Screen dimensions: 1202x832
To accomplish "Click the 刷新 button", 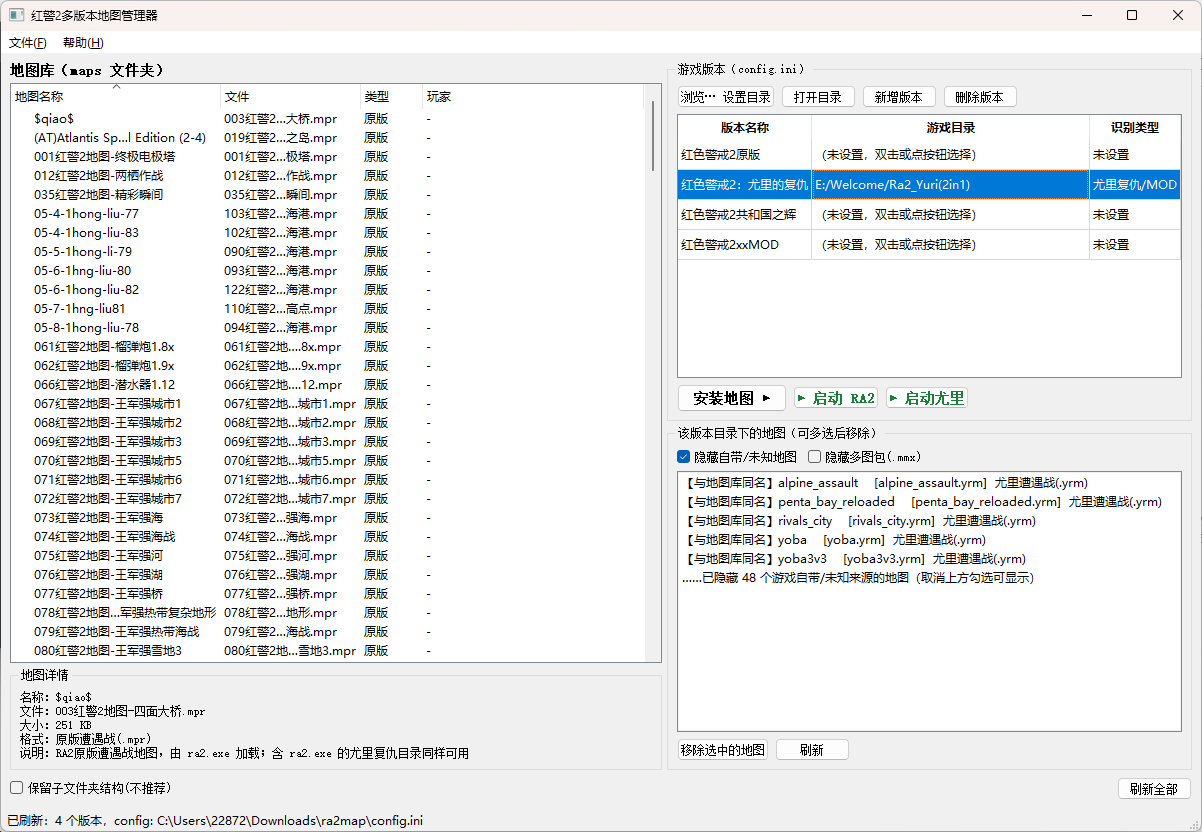I will point(812,750).
